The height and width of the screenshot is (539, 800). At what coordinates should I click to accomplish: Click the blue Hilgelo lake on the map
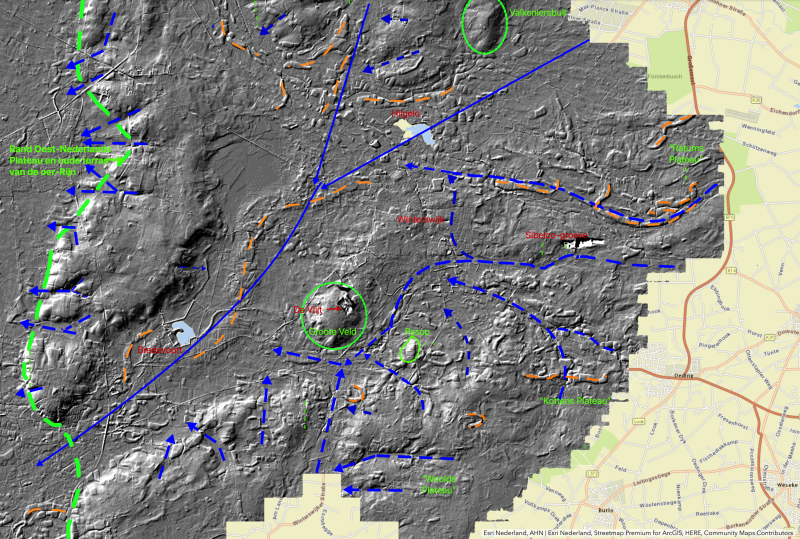point(422,134)
